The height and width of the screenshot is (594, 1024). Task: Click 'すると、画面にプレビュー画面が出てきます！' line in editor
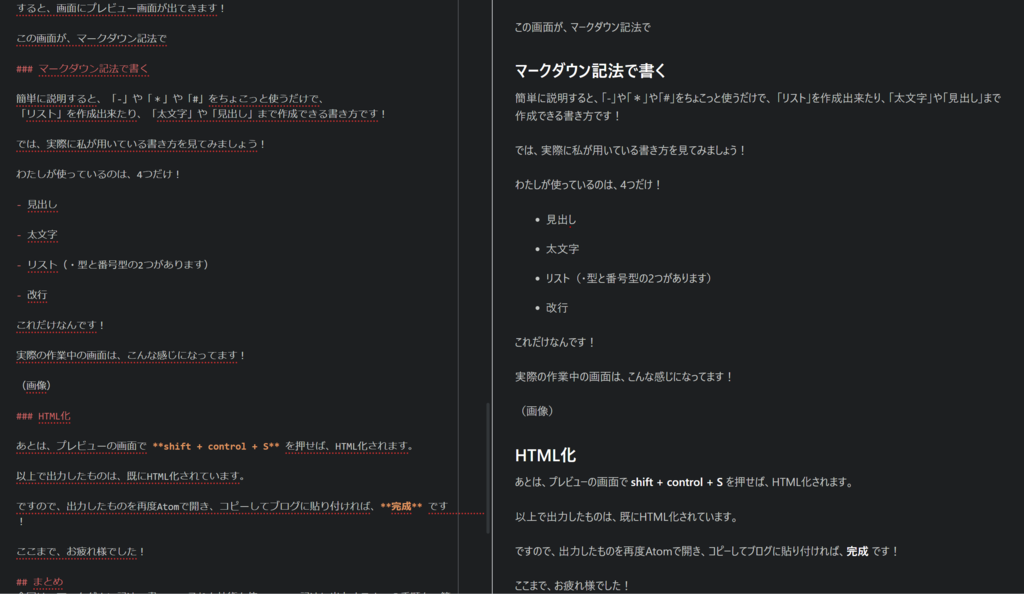[121, 8]
